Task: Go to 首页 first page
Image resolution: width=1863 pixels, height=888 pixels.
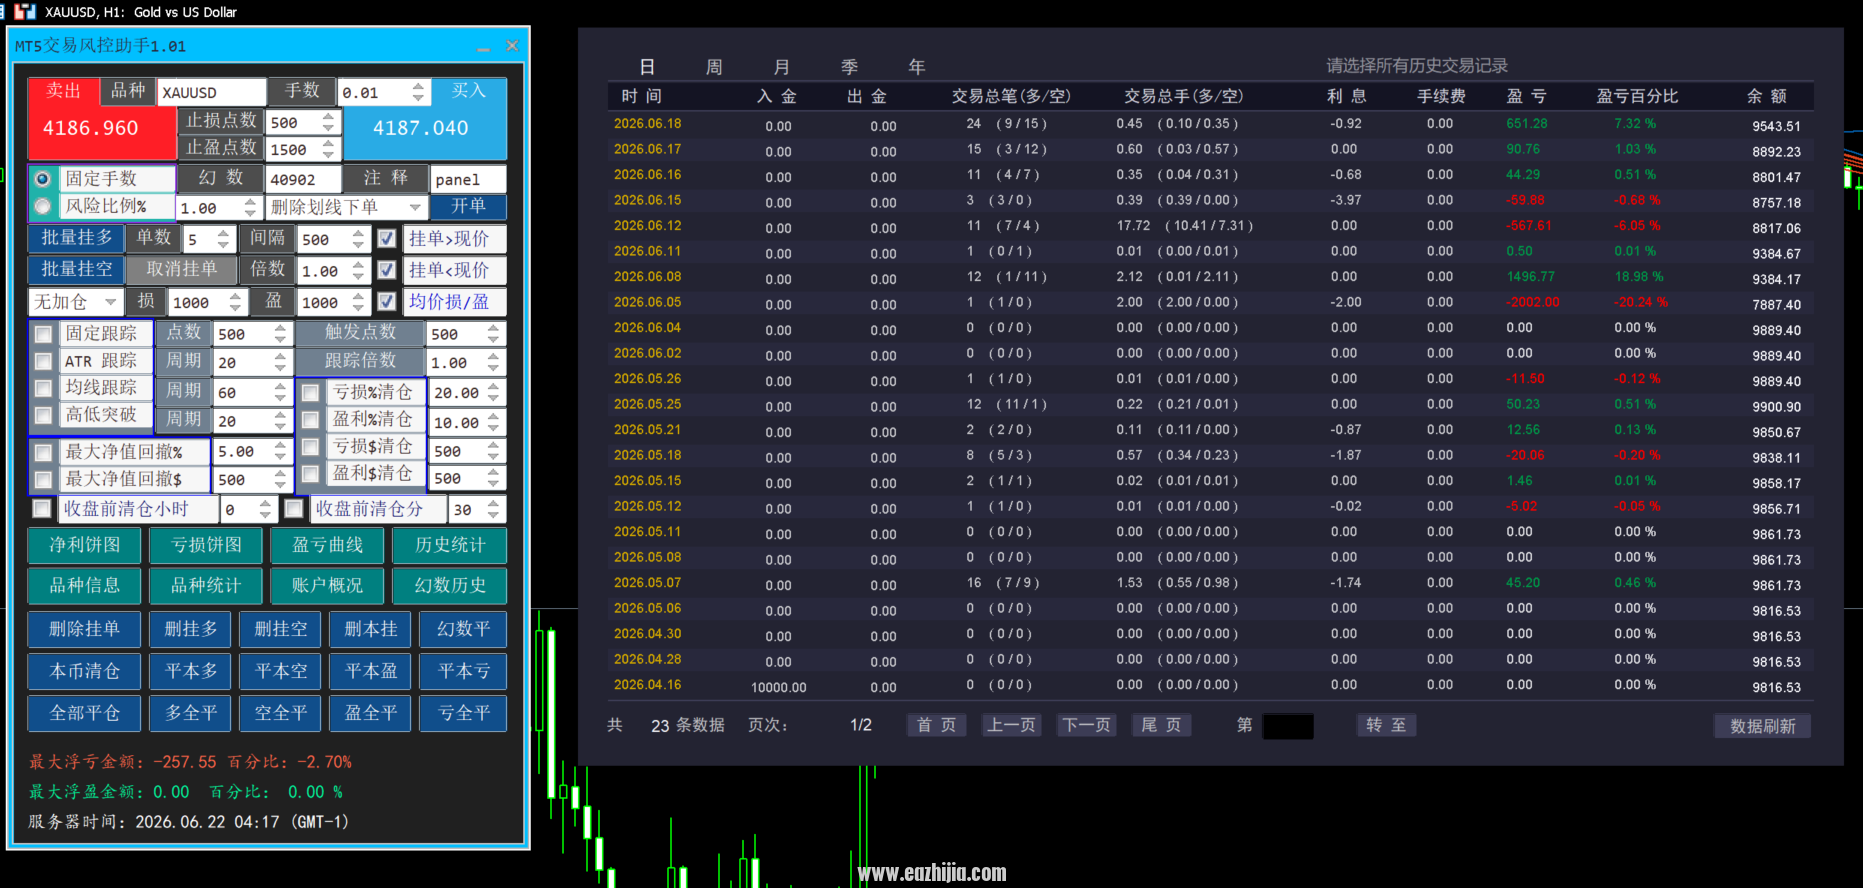Action: (937, 725)
